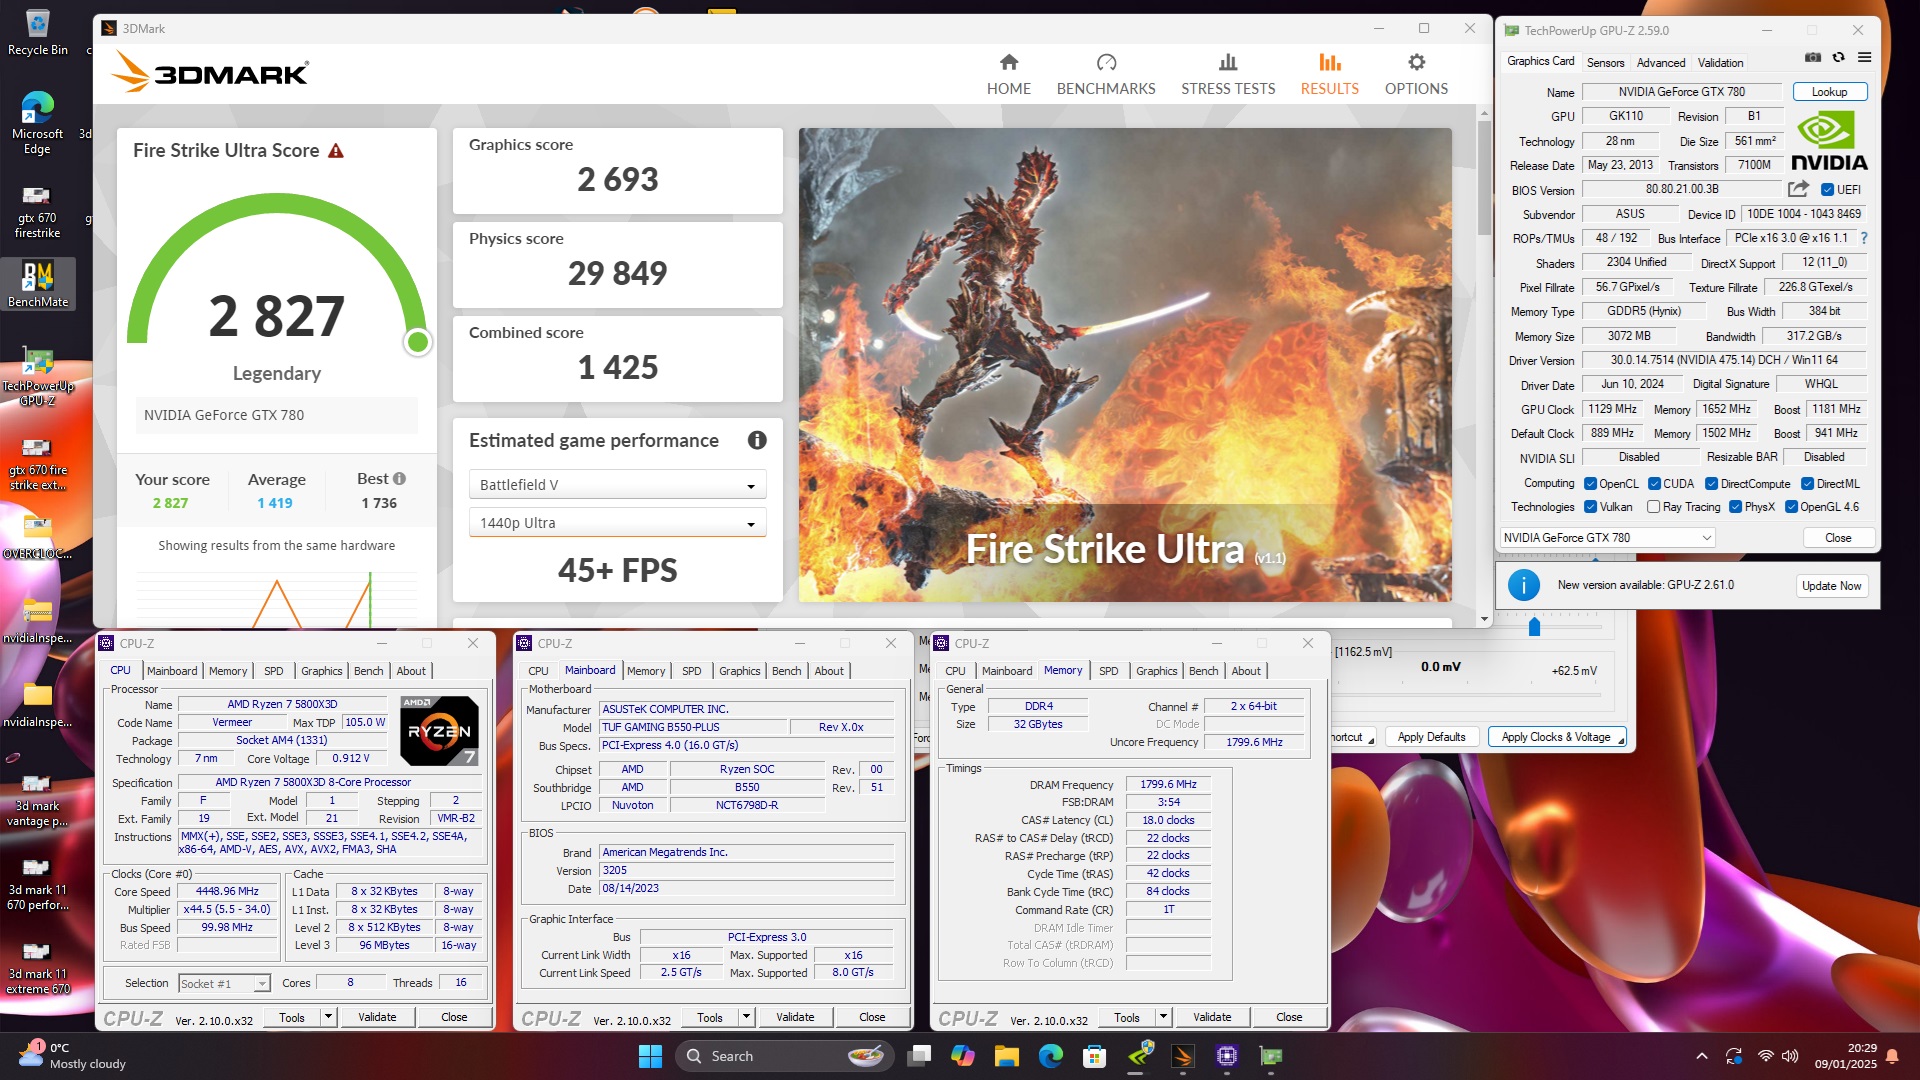The width and height of the screenshot is (1920, 1080).
Task: Toggle the Ray Tracing checkbox in GPU-Z
Action: tap(1653, 507)
